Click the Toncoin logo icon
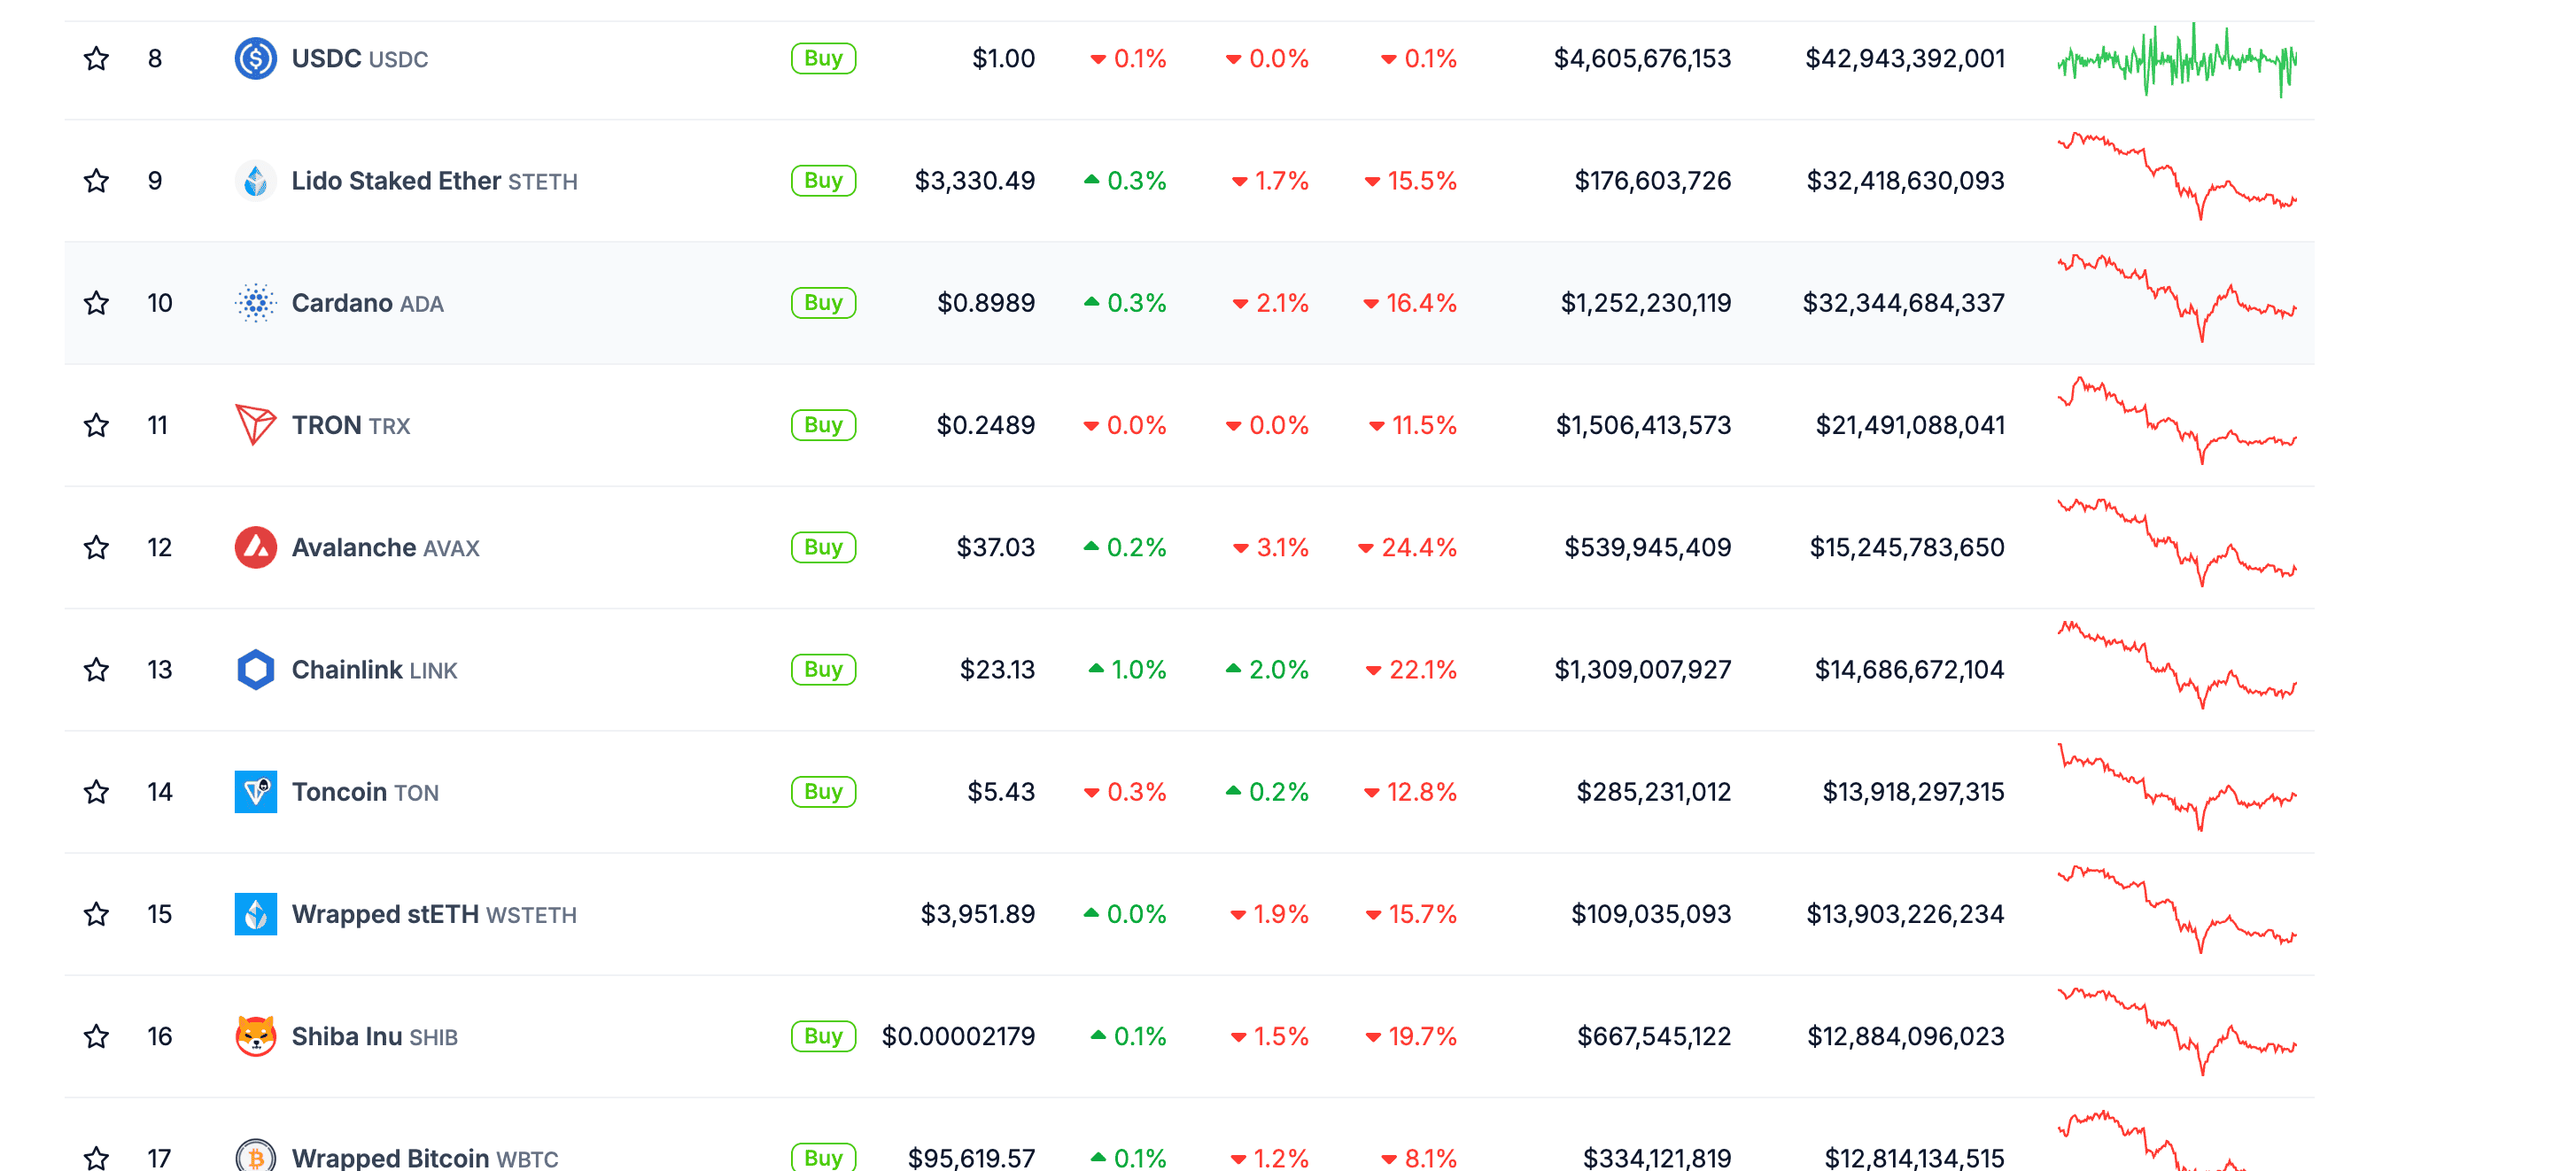2576x1171 pixels. [255, 792]
